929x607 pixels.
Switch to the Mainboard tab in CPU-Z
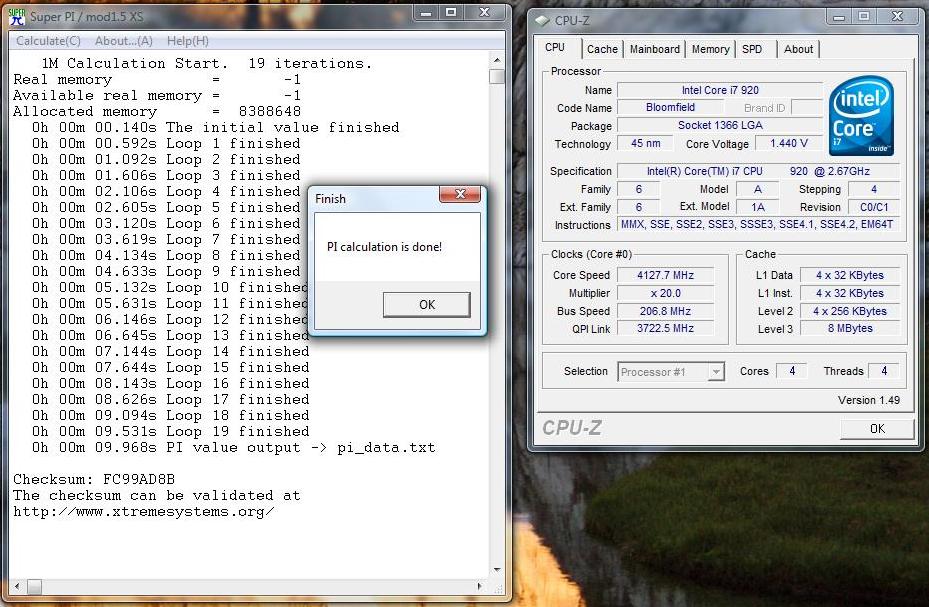point(655,49)
